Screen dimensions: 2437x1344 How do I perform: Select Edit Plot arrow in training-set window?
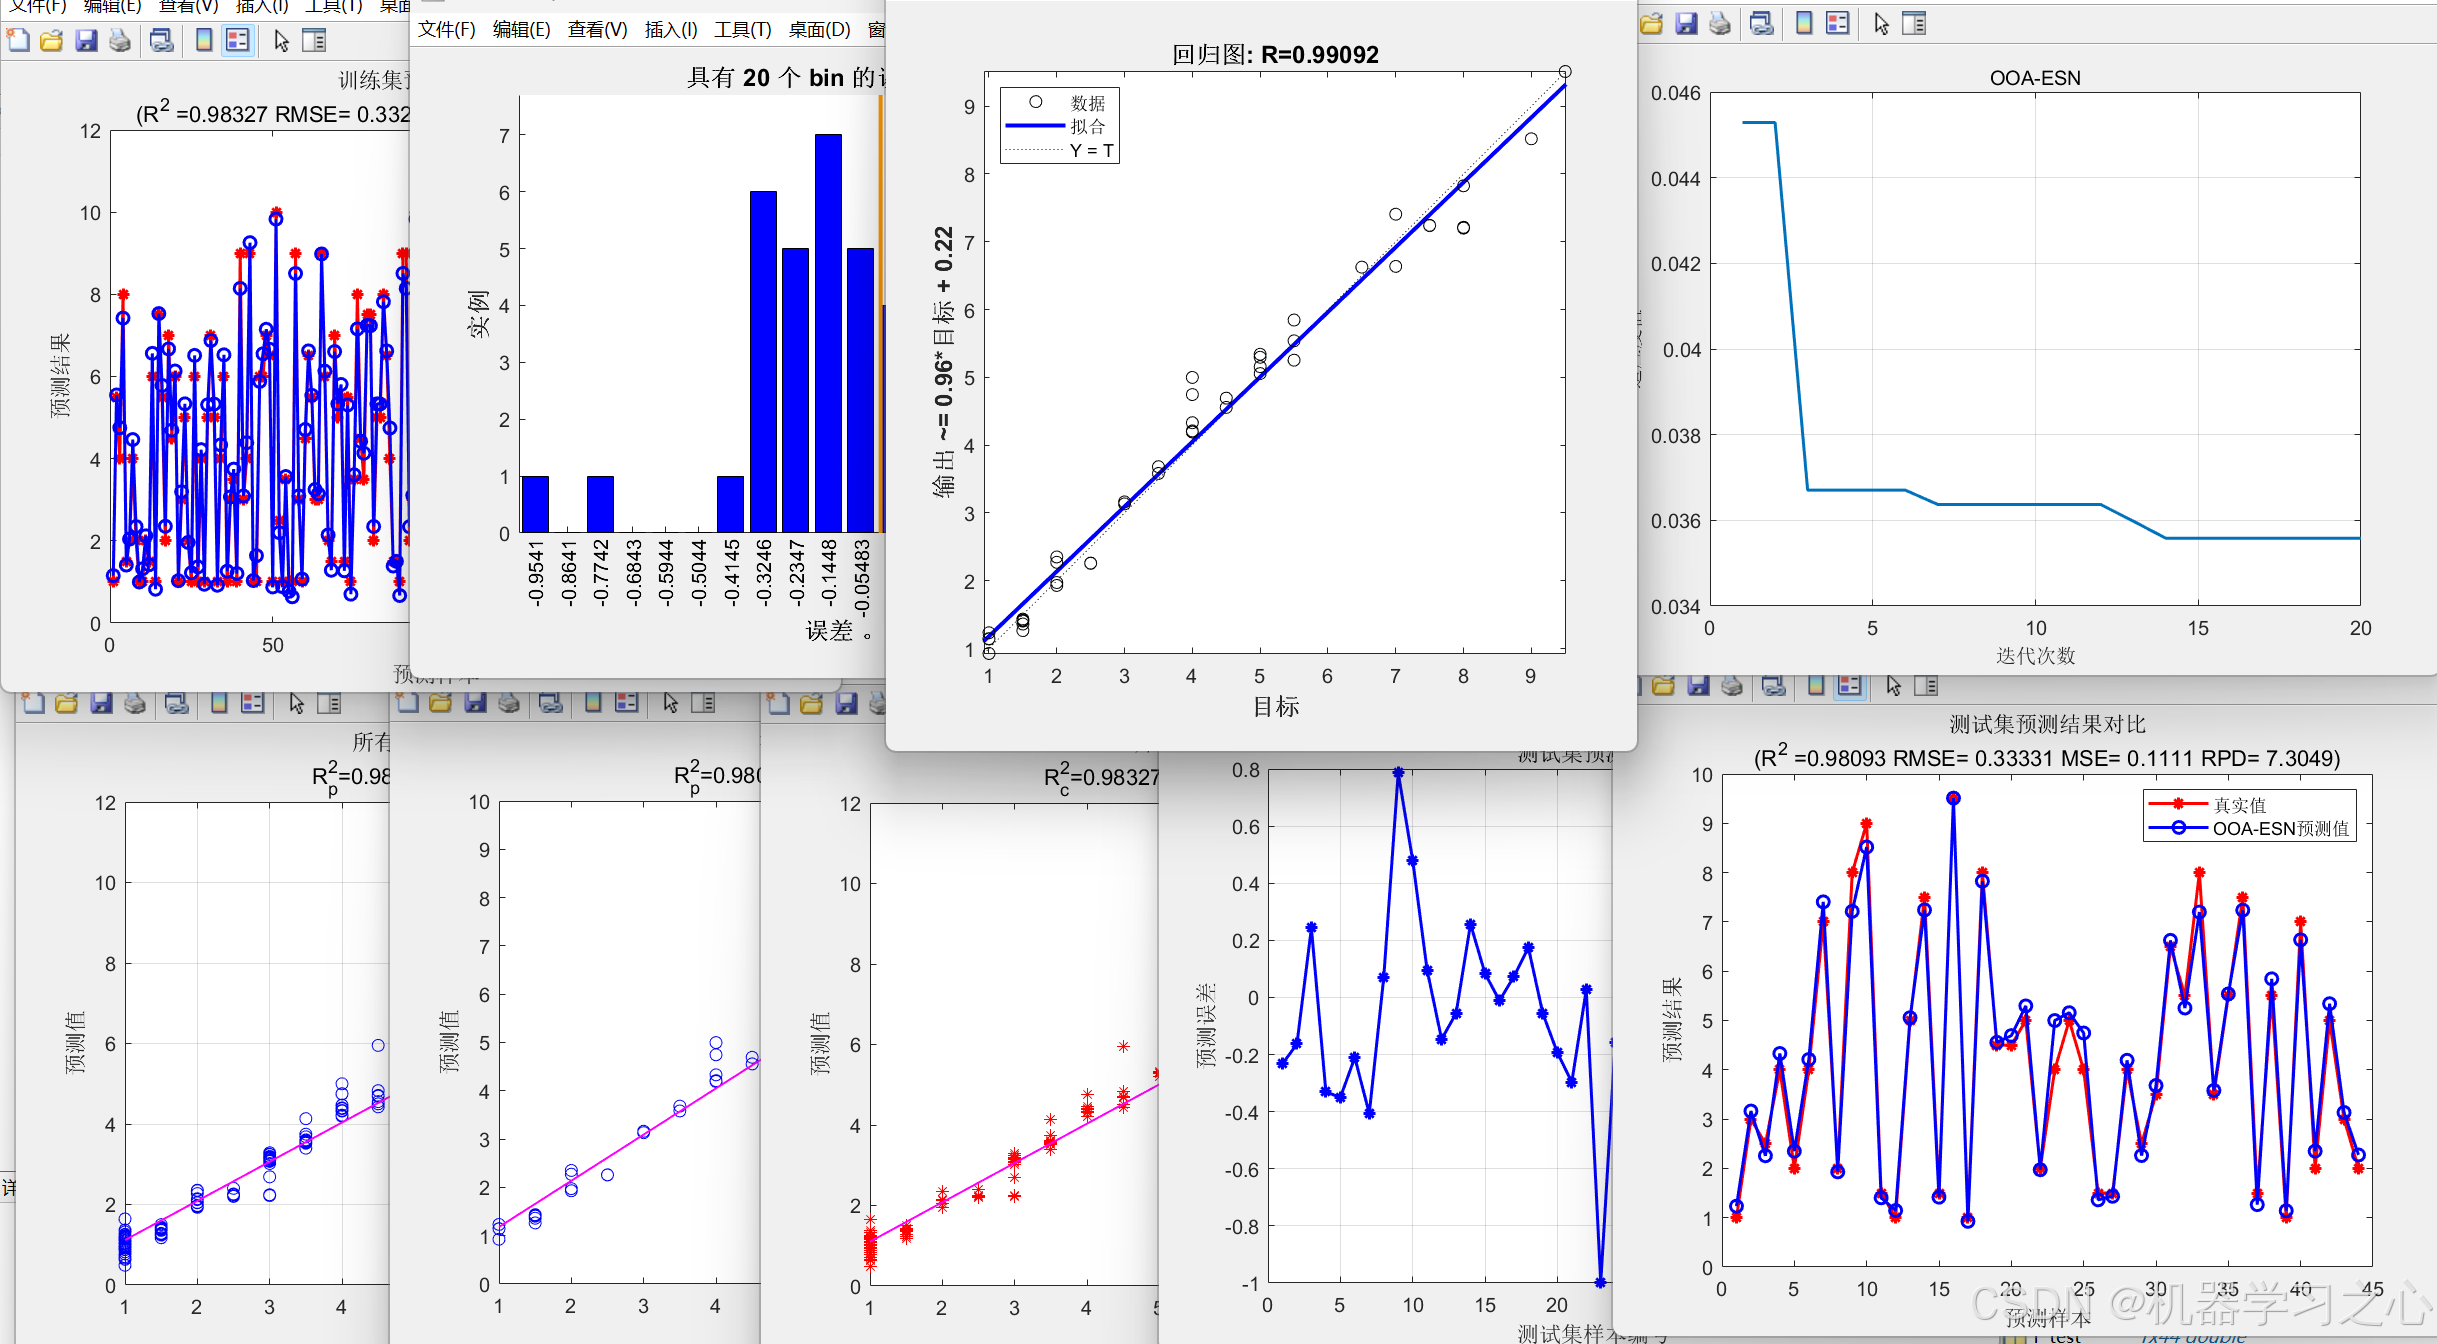(281, 41)
